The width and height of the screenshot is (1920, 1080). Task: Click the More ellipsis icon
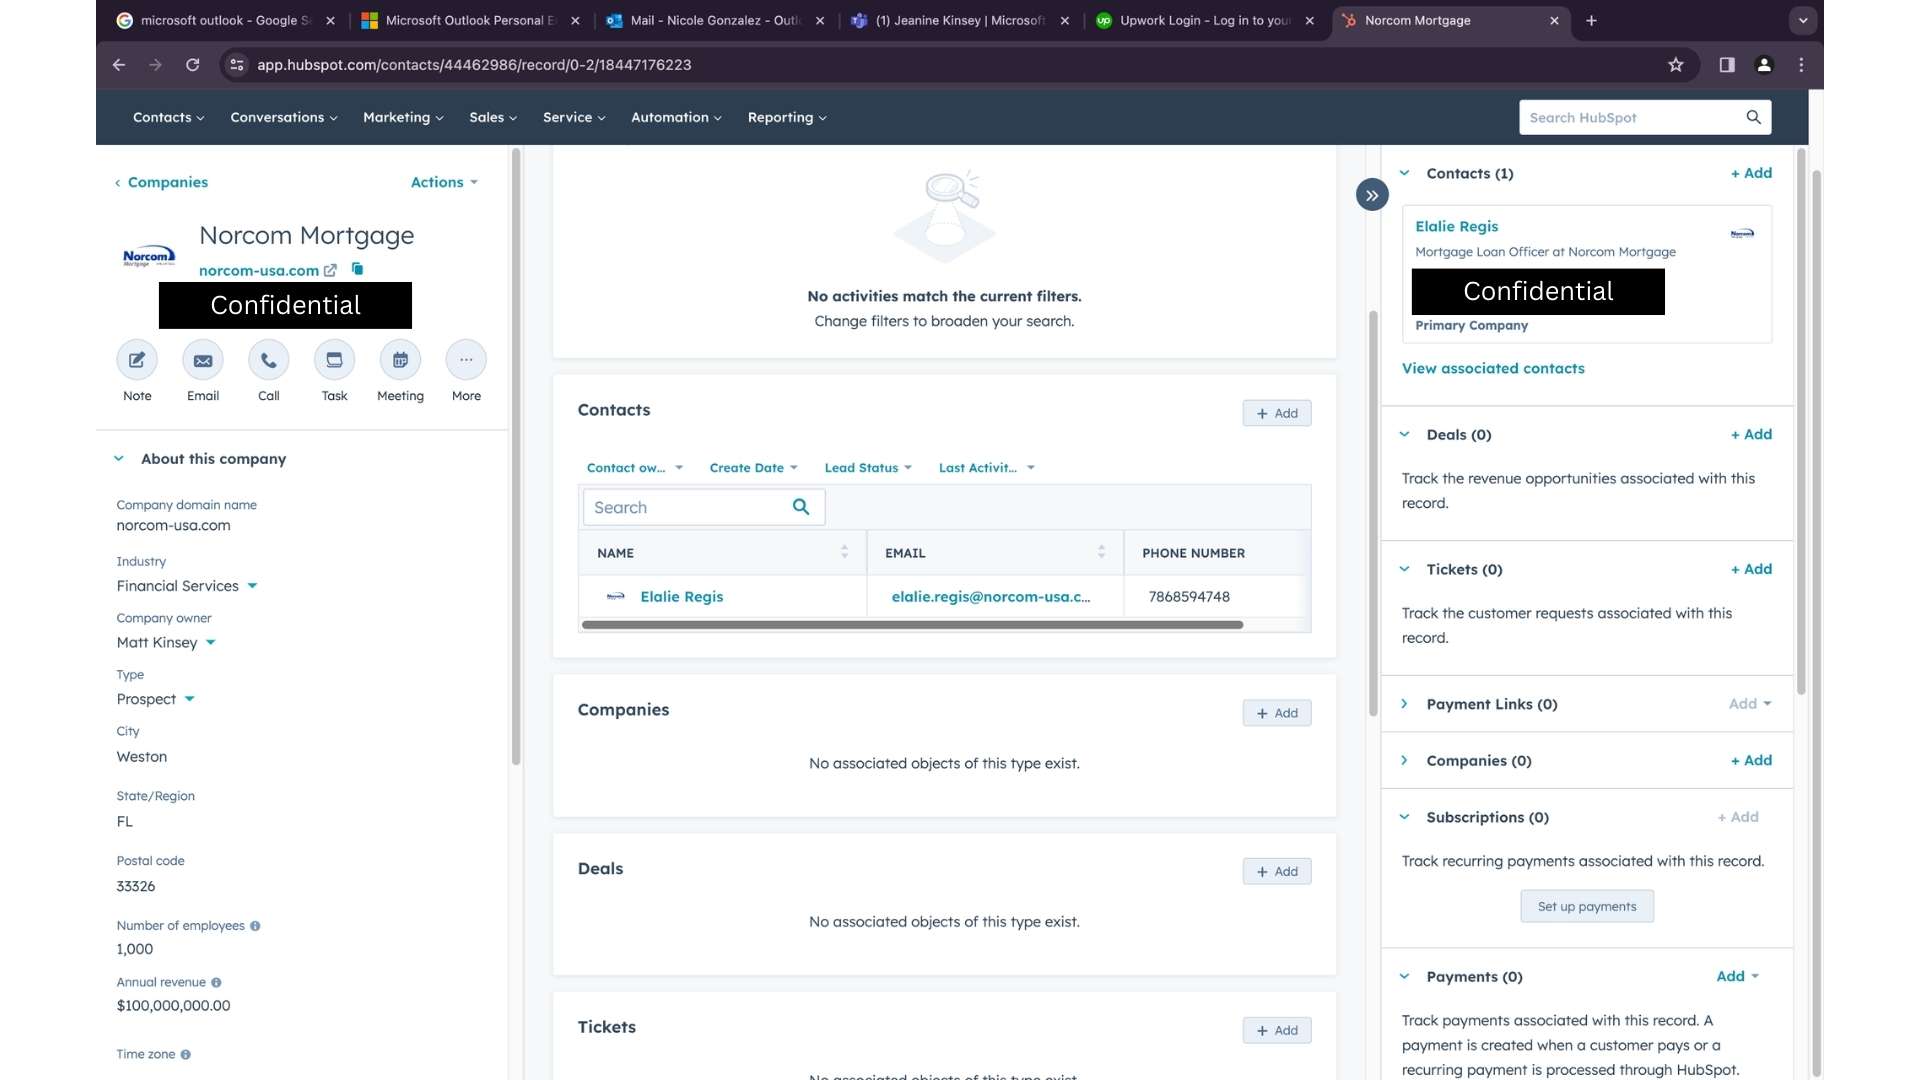point(466,360)
